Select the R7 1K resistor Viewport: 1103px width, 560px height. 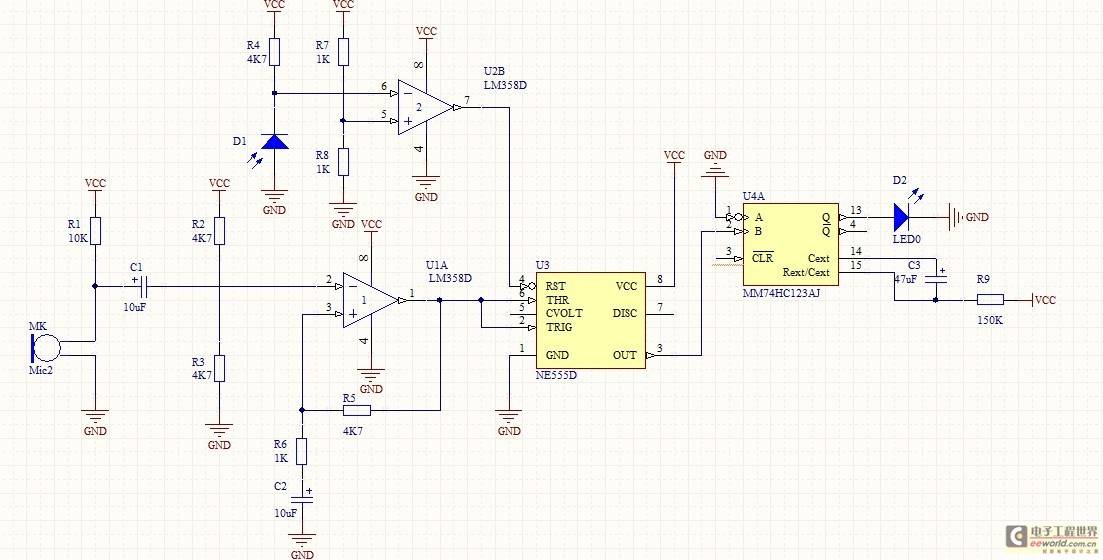(x=343, y=52)
